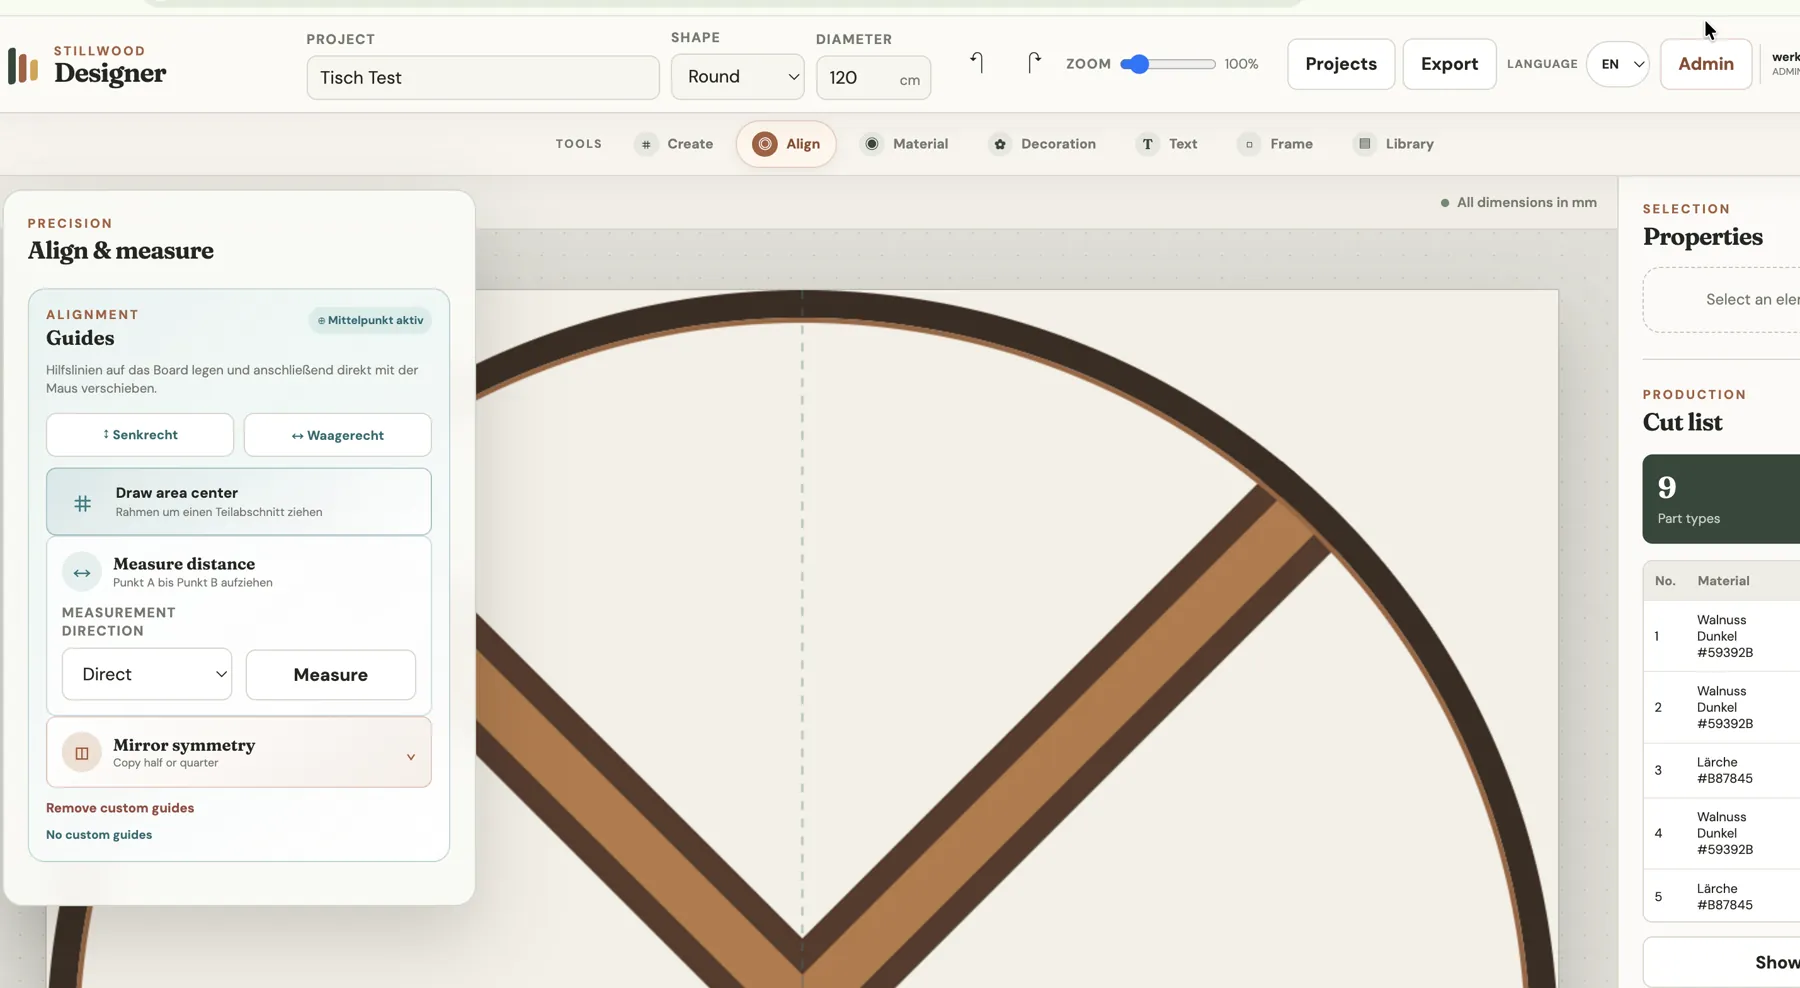Viewport: 1800px width, 988px height.
Task: Select Draw area center option
Action: point(239,502)
